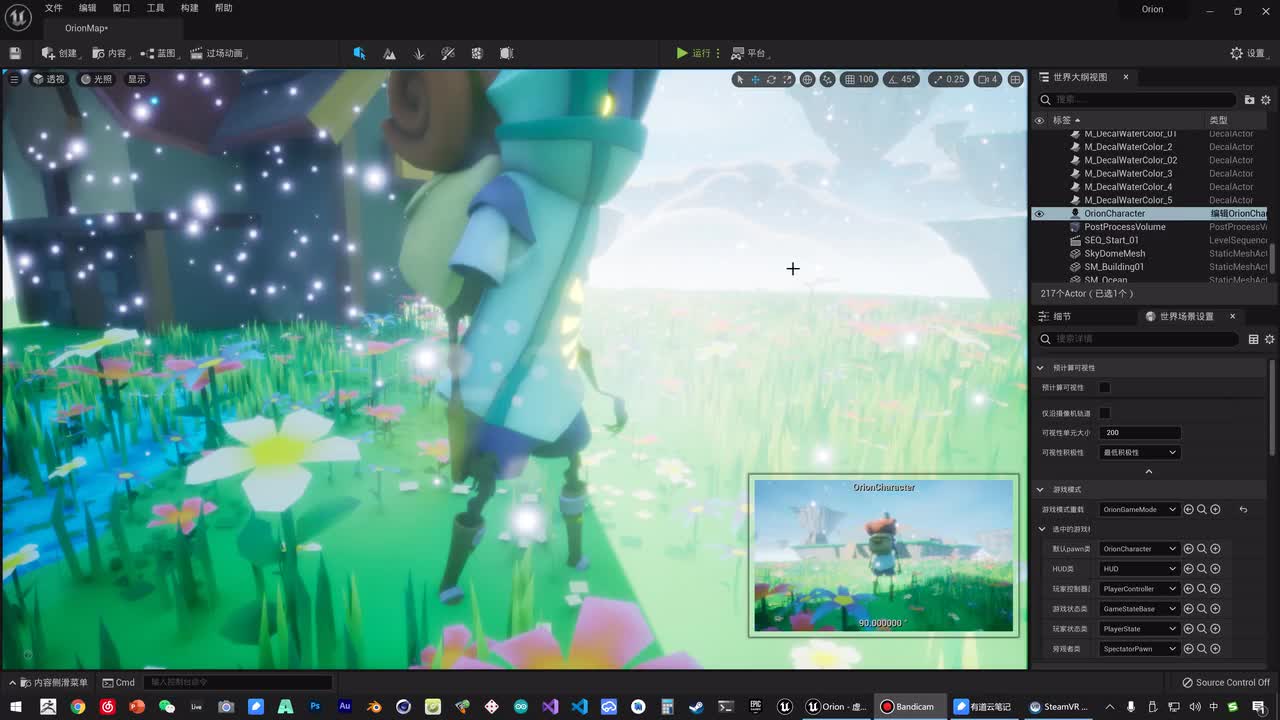The image size is (1280, 720).
Task: Select PostProcessVolume in the outliner
Action: tap(1125, 227)
